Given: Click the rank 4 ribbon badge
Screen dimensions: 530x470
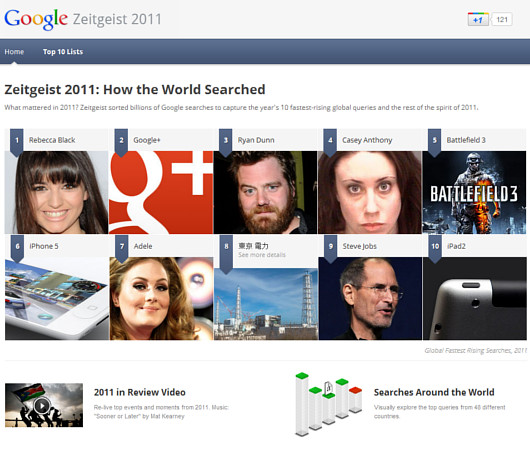Looking at the screenshot, I should [x=330, y=142].
